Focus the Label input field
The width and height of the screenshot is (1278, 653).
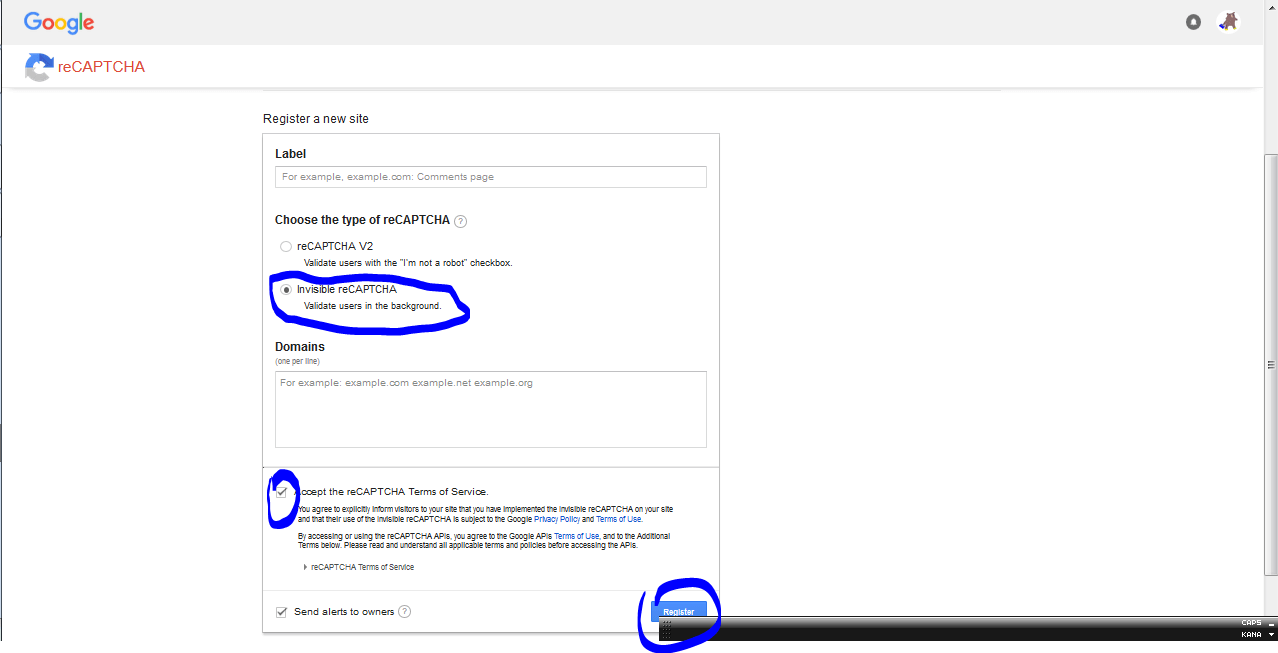pyautogui.click(x=491, y=177)
